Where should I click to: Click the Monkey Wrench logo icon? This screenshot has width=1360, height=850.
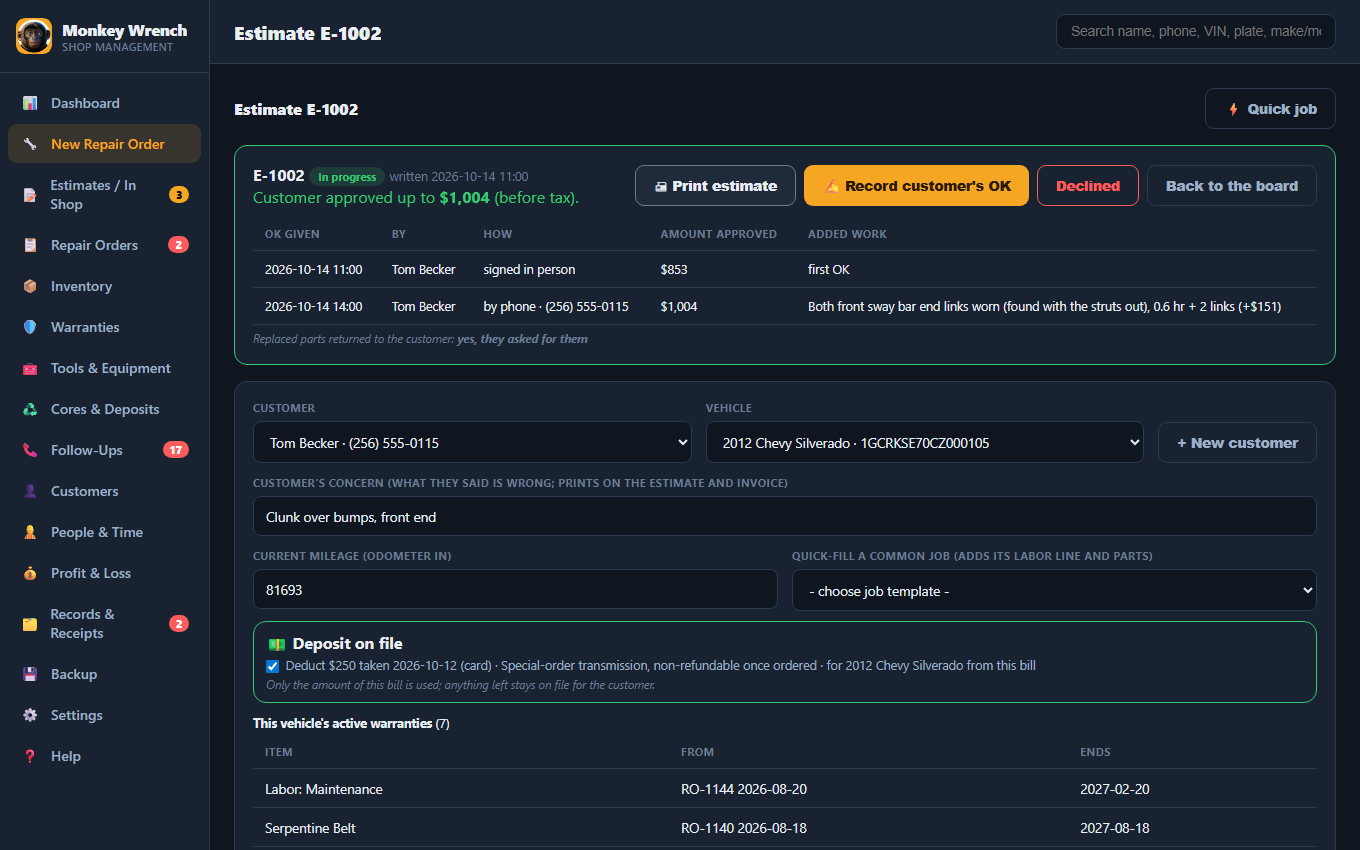[x=34, y=36]
